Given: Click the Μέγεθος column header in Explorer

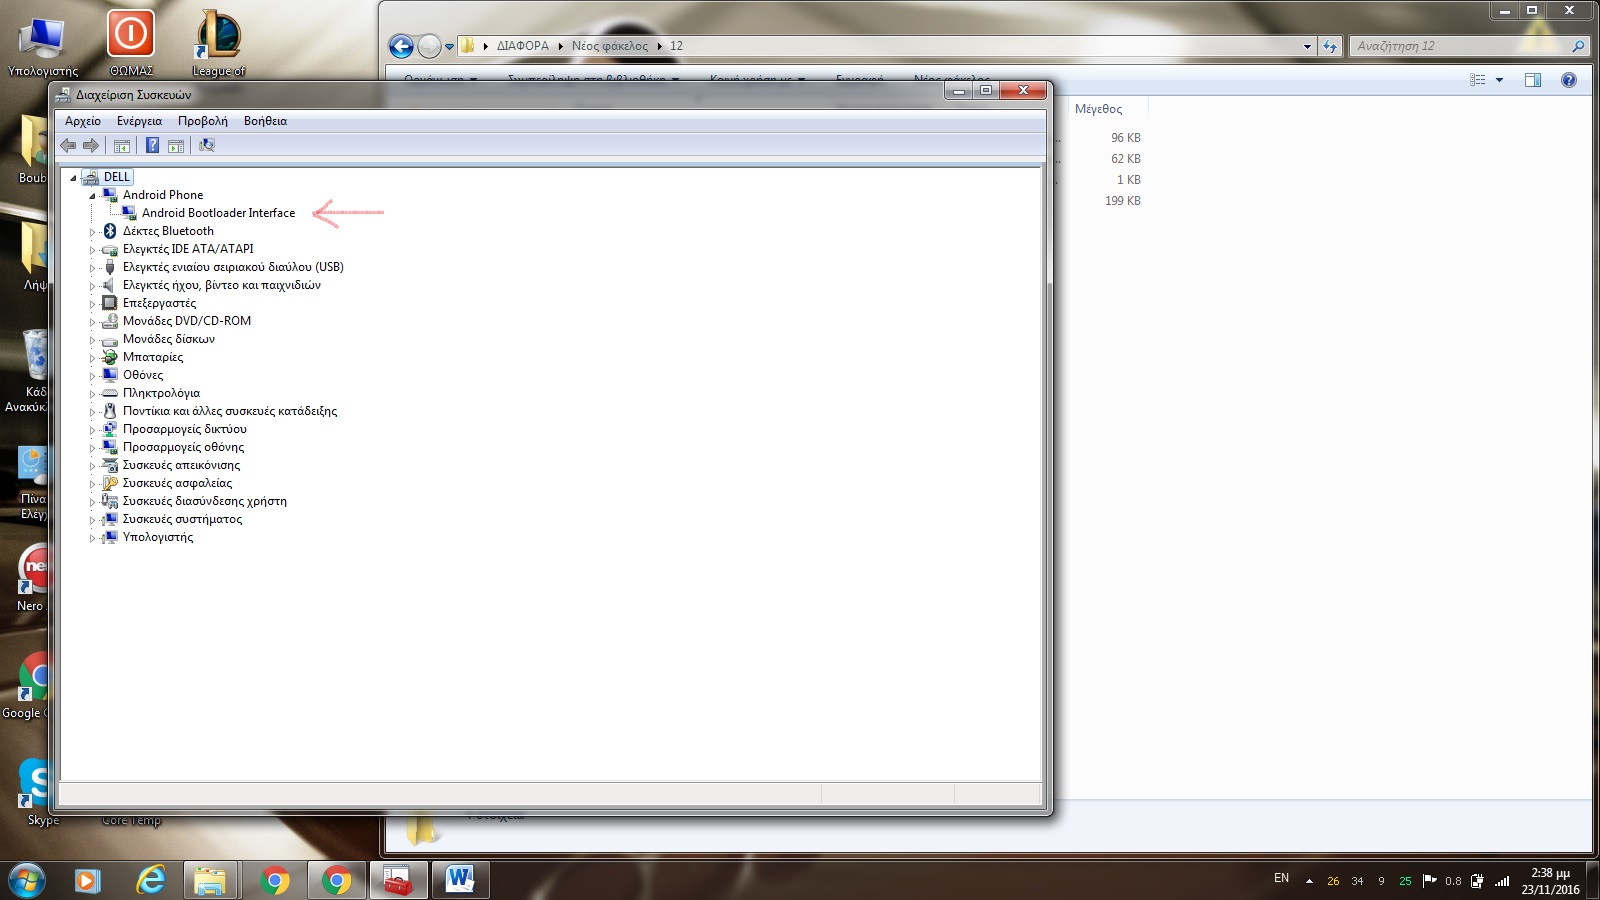Looking at the screenshot, I should [1098, 109].
